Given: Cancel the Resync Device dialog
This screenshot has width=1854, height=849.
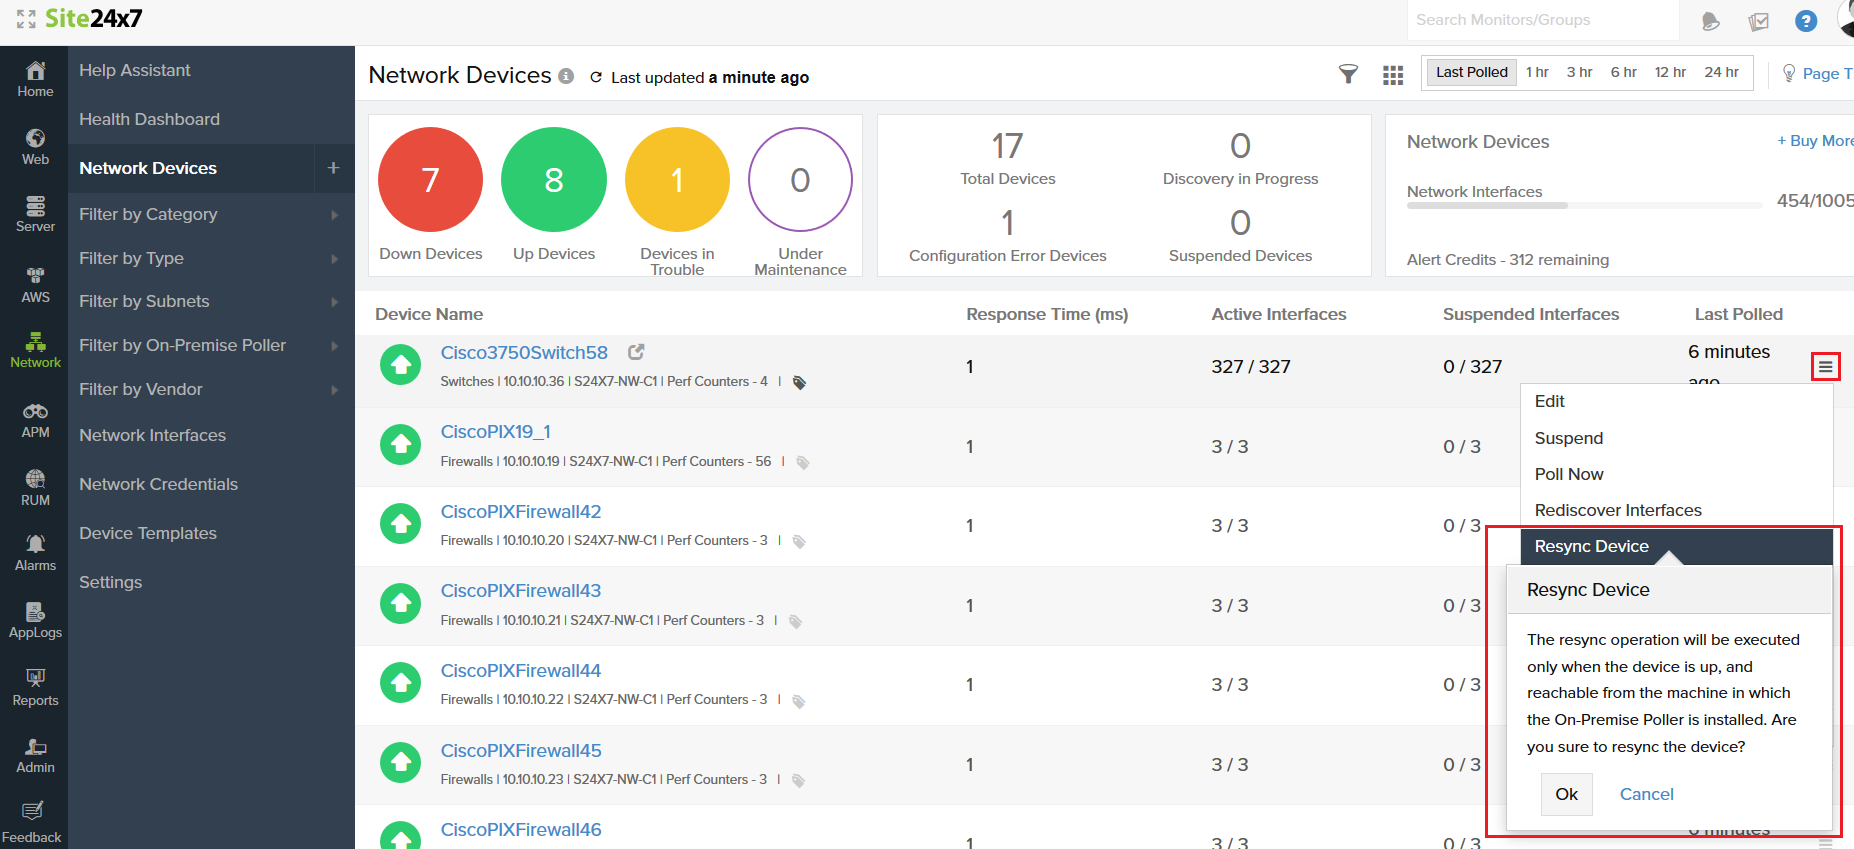Looking at the screenshot, I should coord(1646,794).
